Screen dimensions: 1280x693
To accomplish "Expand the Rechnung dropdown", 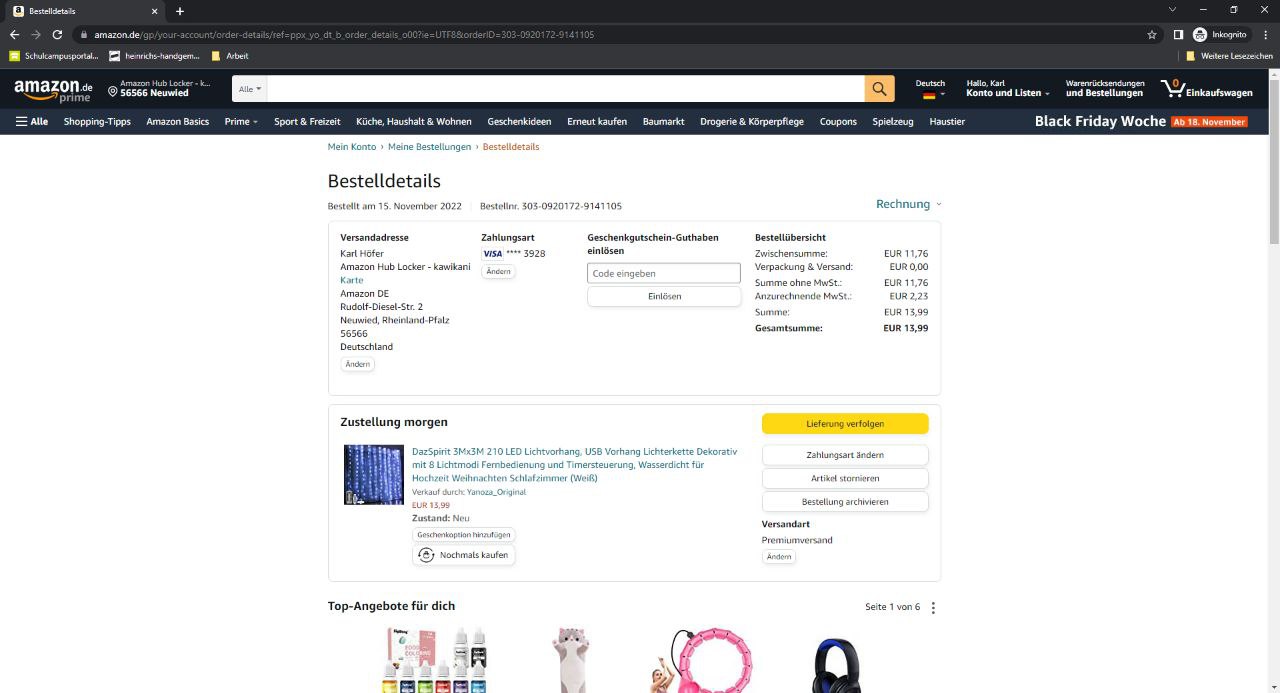I will pyautogui.click(x=908, y=204).
